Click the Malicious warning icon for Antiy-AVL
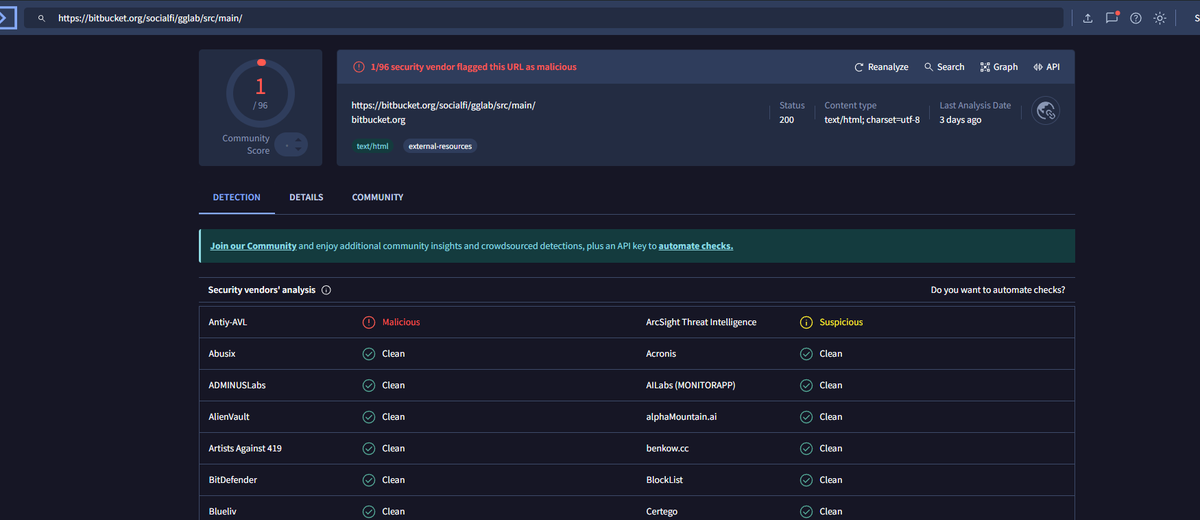The width and height of the screenshot is (1200, 520). [x=369, y=322]
